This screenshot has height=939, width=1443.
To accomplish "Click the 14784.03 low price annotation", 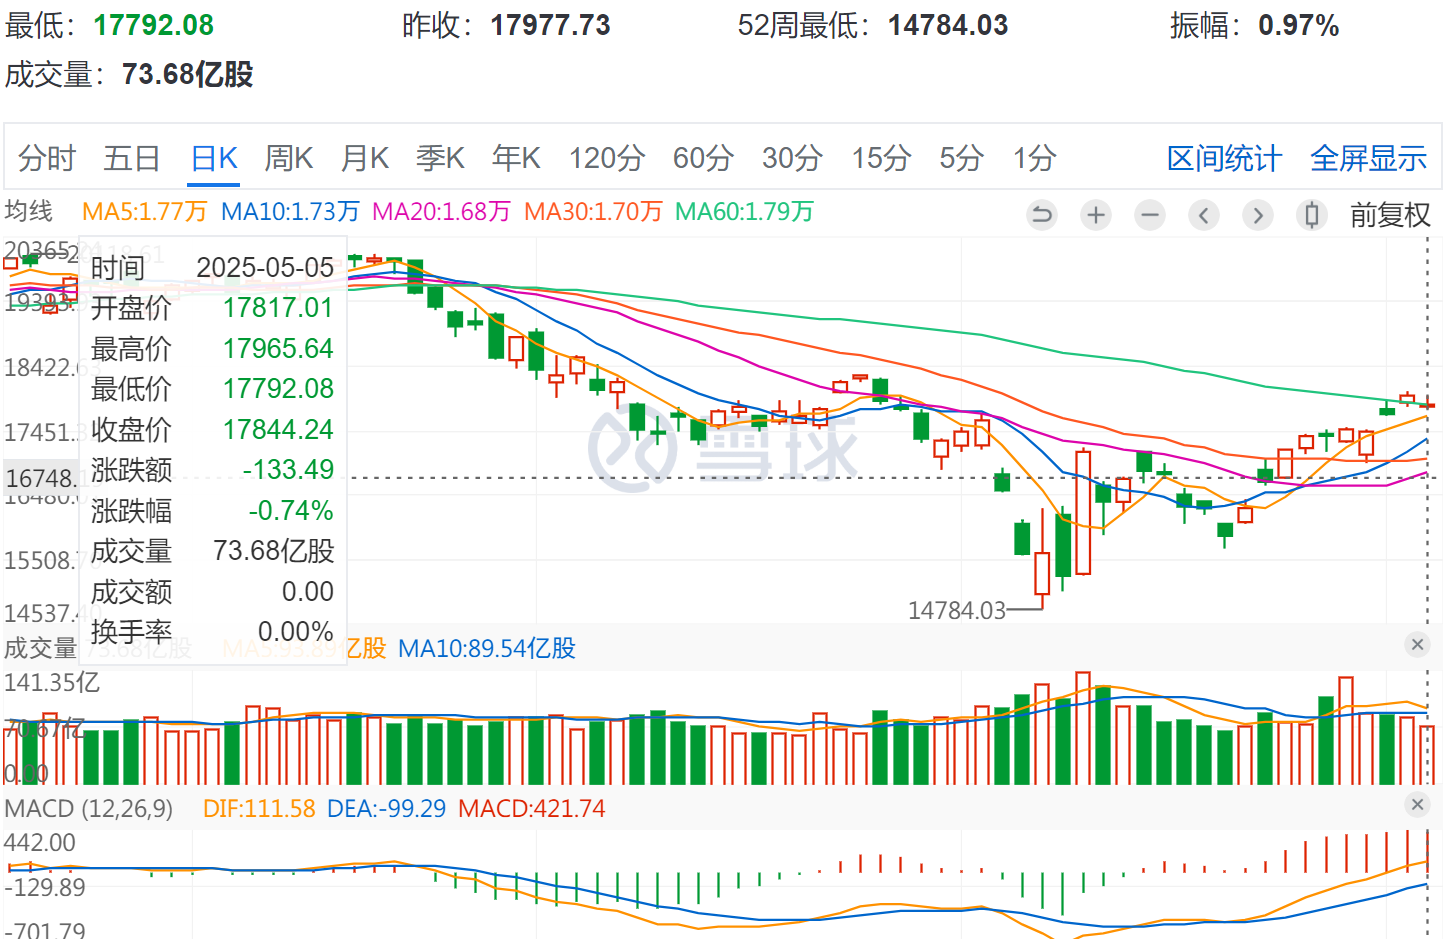I will coord(956,610).
